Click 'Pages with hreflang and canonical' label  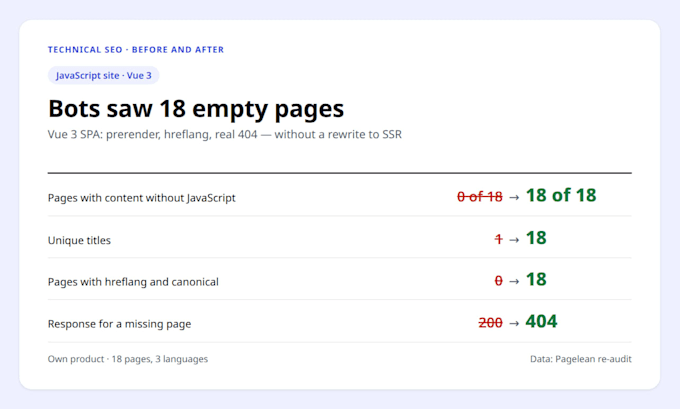pyautogui.click(x=133, y=282)
